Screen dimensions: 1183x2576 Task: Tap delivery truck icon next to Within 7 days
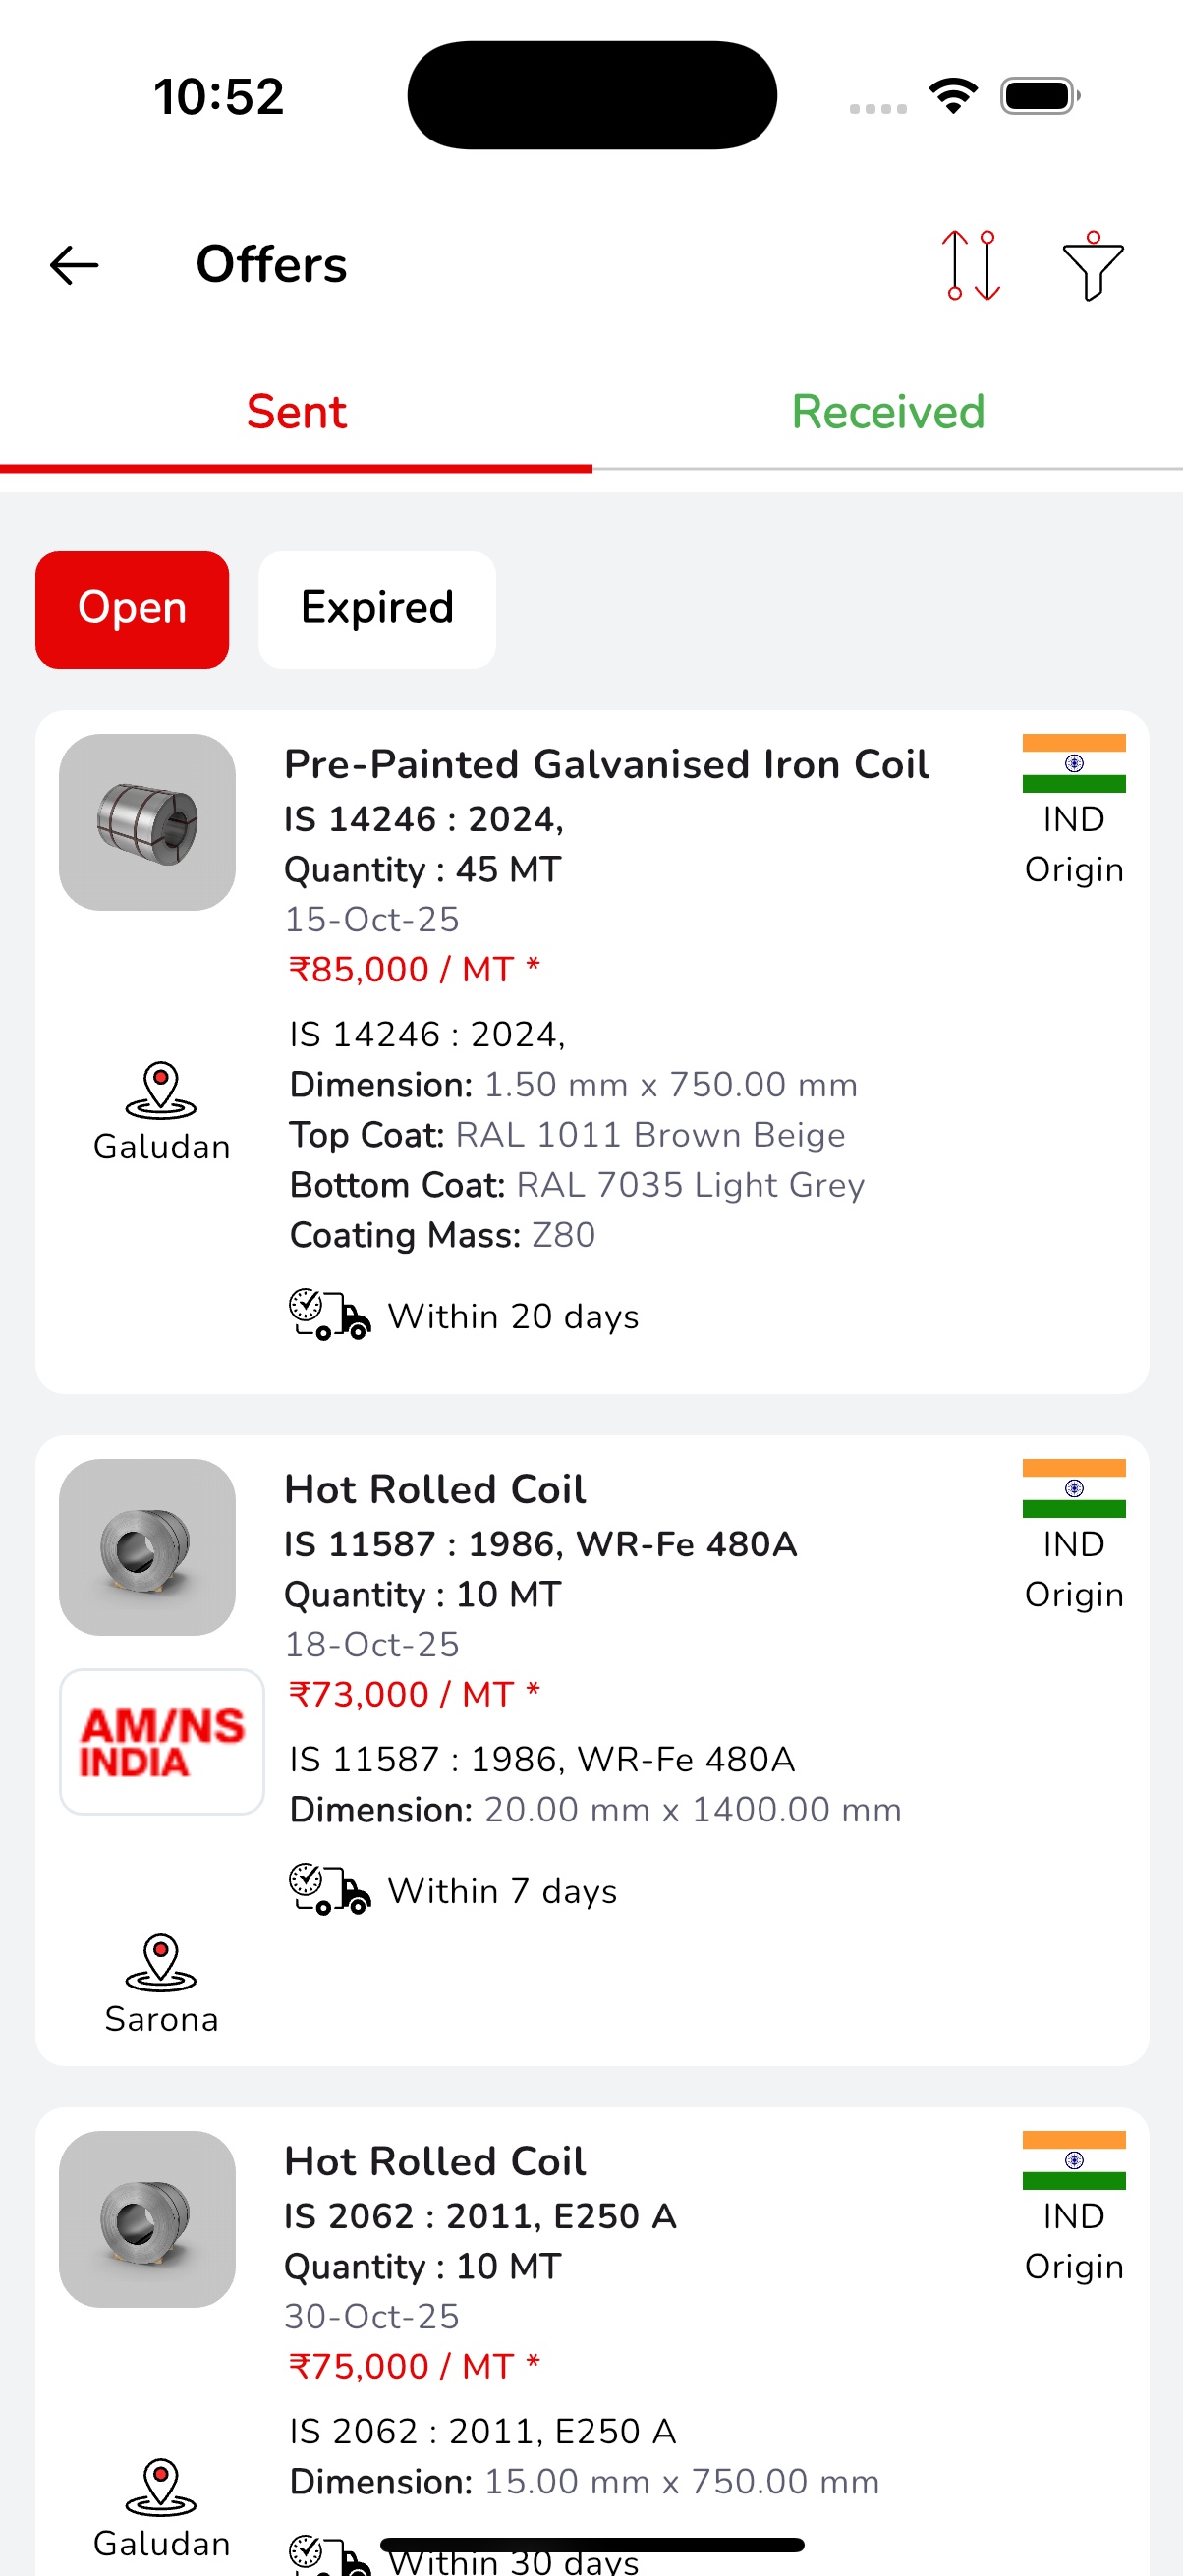(x=329, y=1889)
